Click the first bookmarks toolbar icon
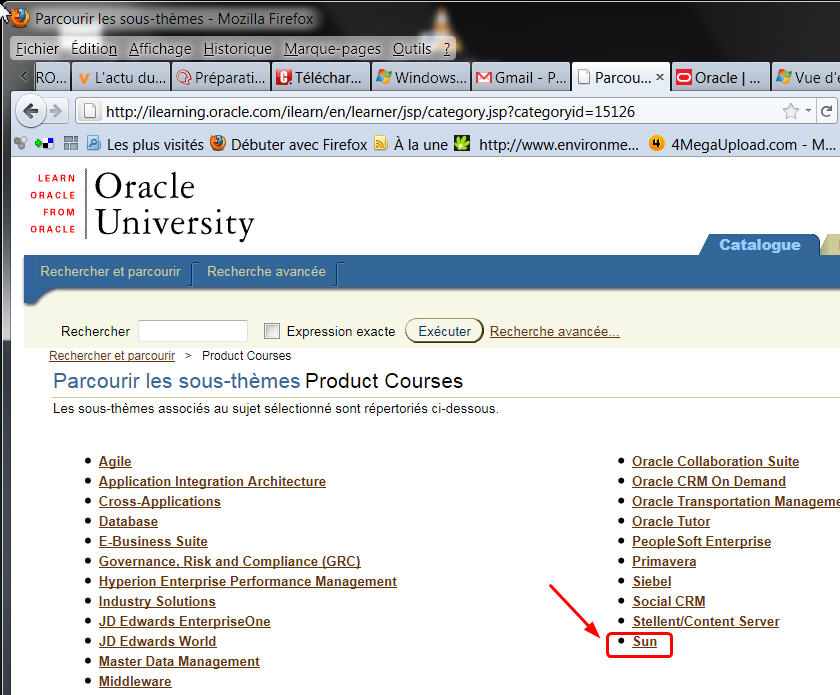Screen dimensions: 840x695 21,143
